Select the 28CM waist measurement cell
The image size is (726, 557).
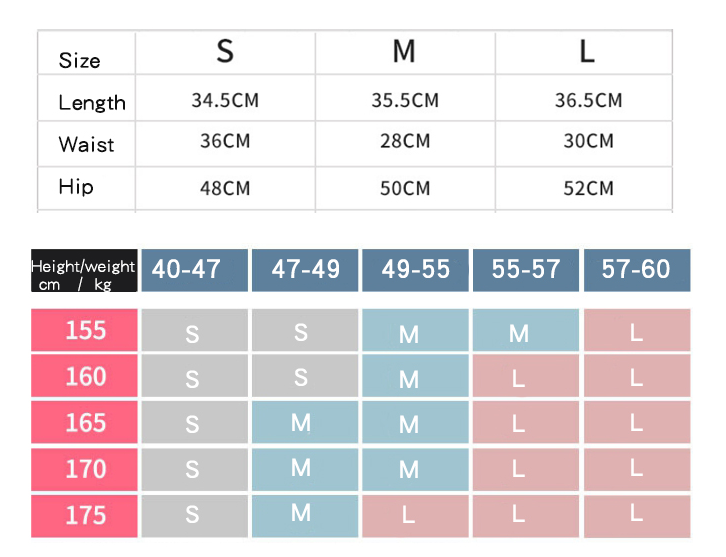[405, 142]
